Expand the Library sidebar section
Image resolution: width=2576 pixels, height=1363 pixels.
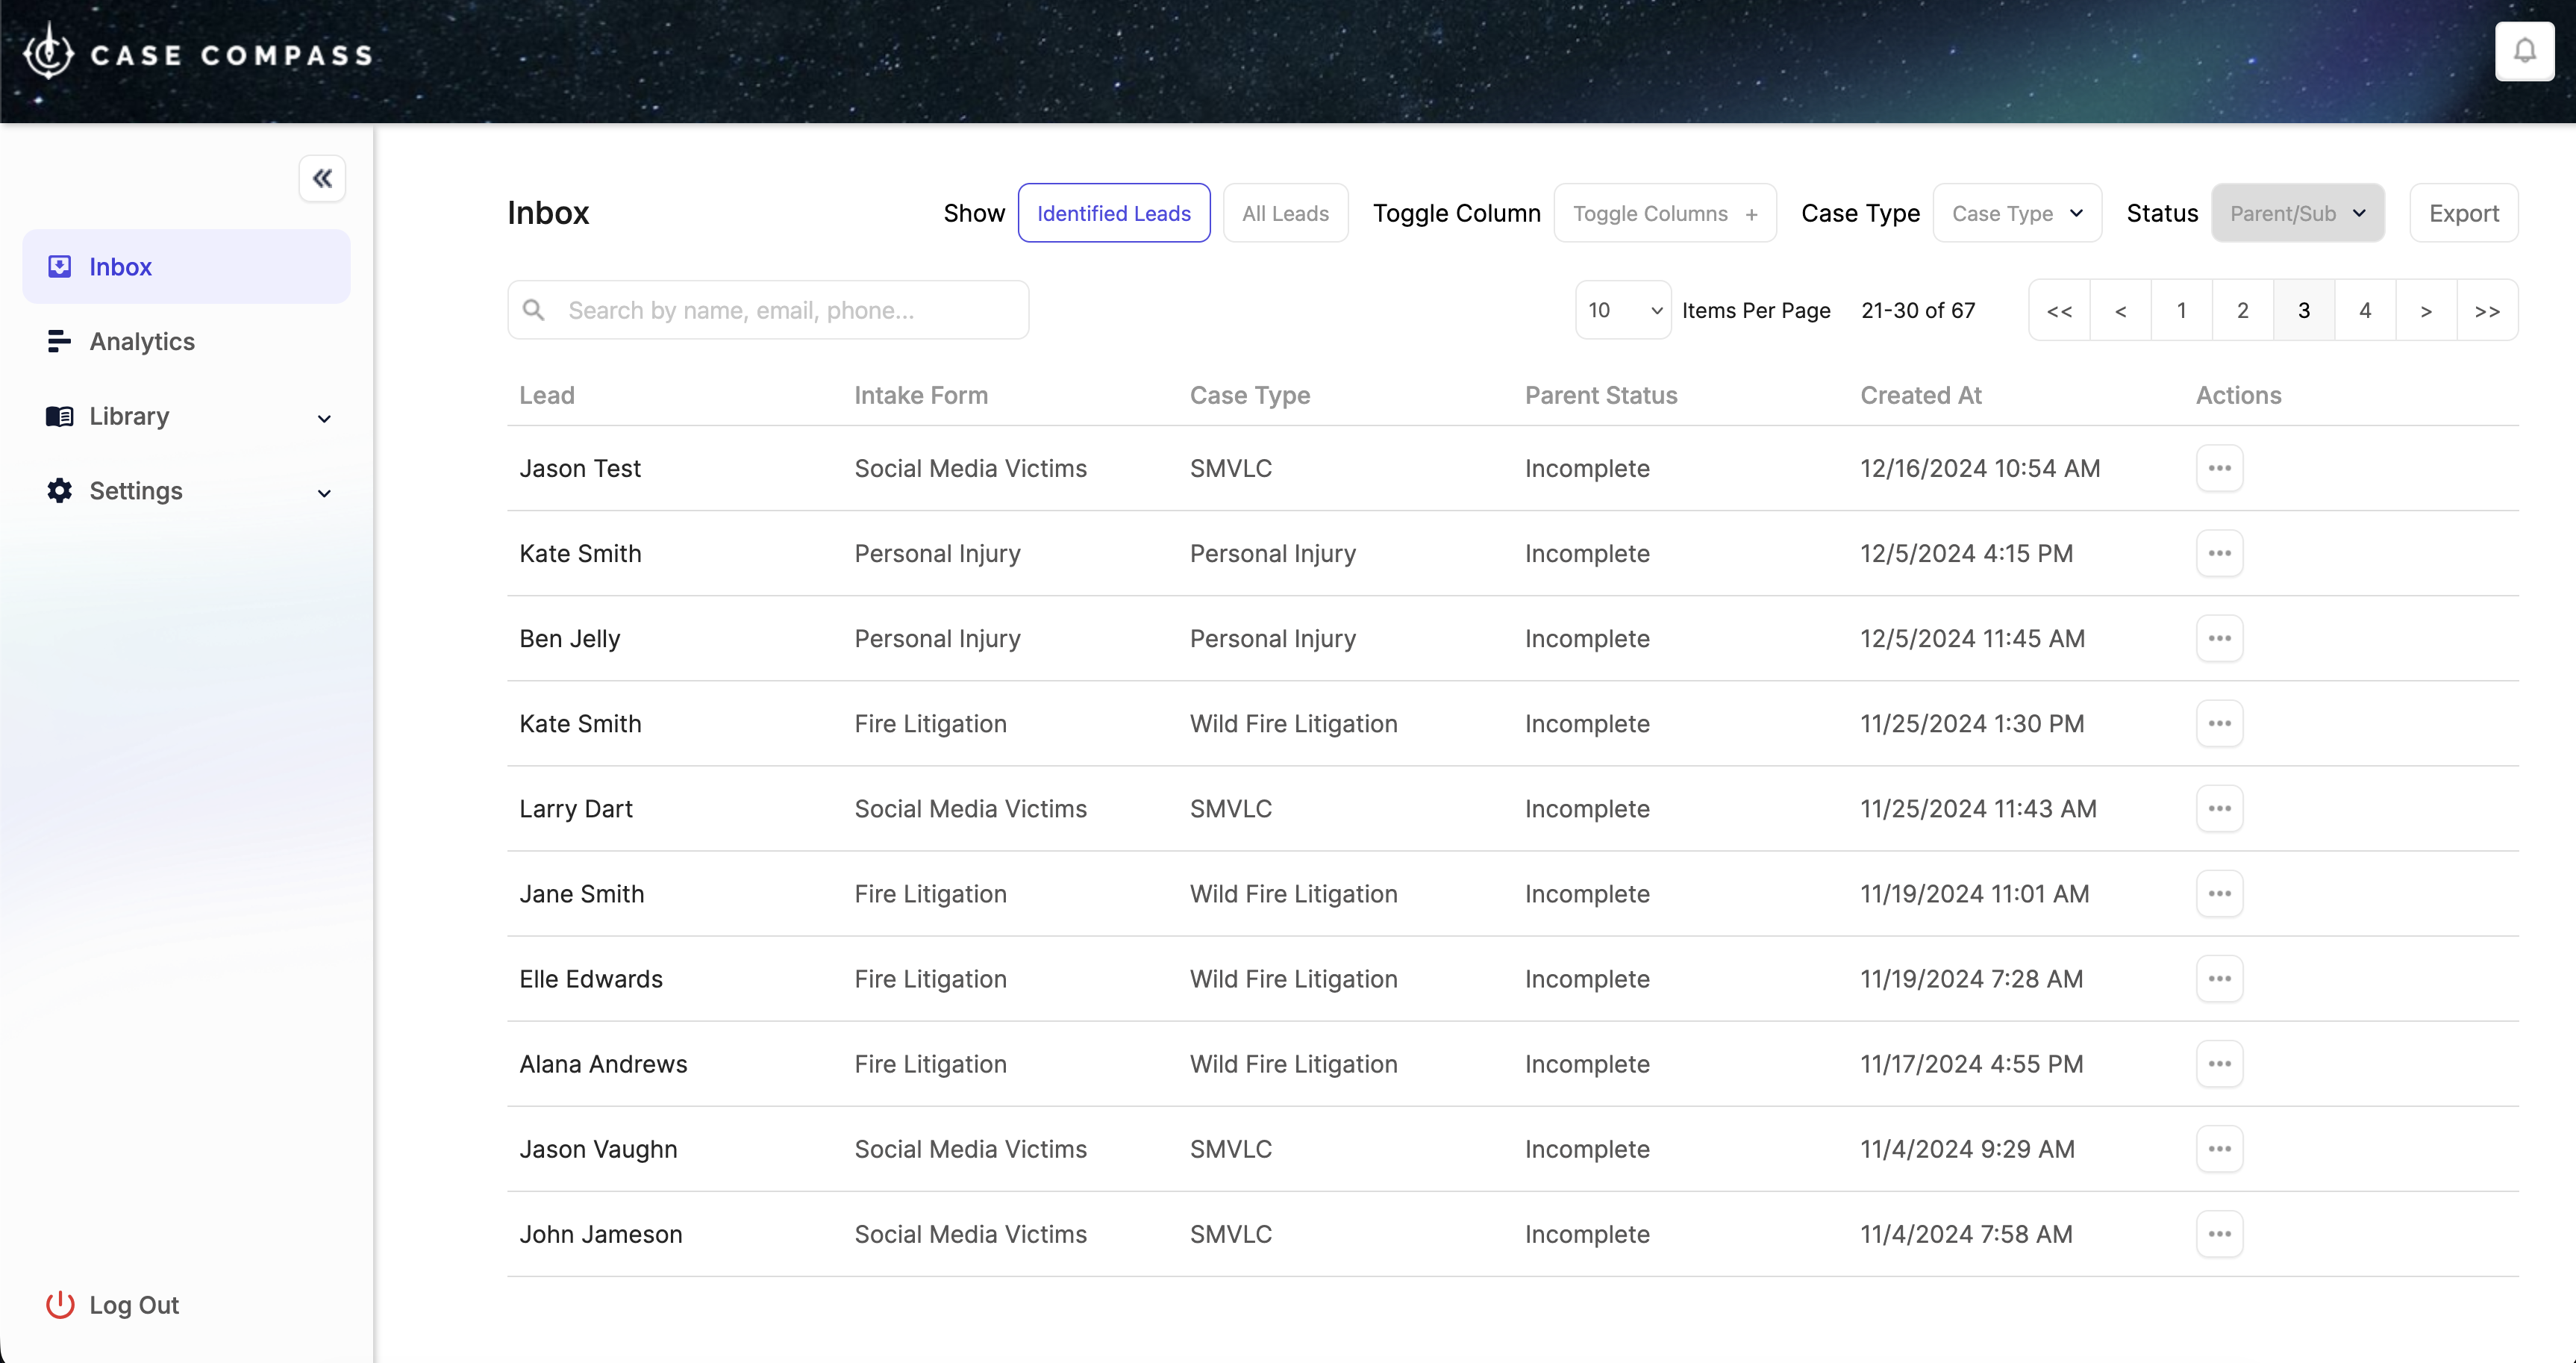187,416
